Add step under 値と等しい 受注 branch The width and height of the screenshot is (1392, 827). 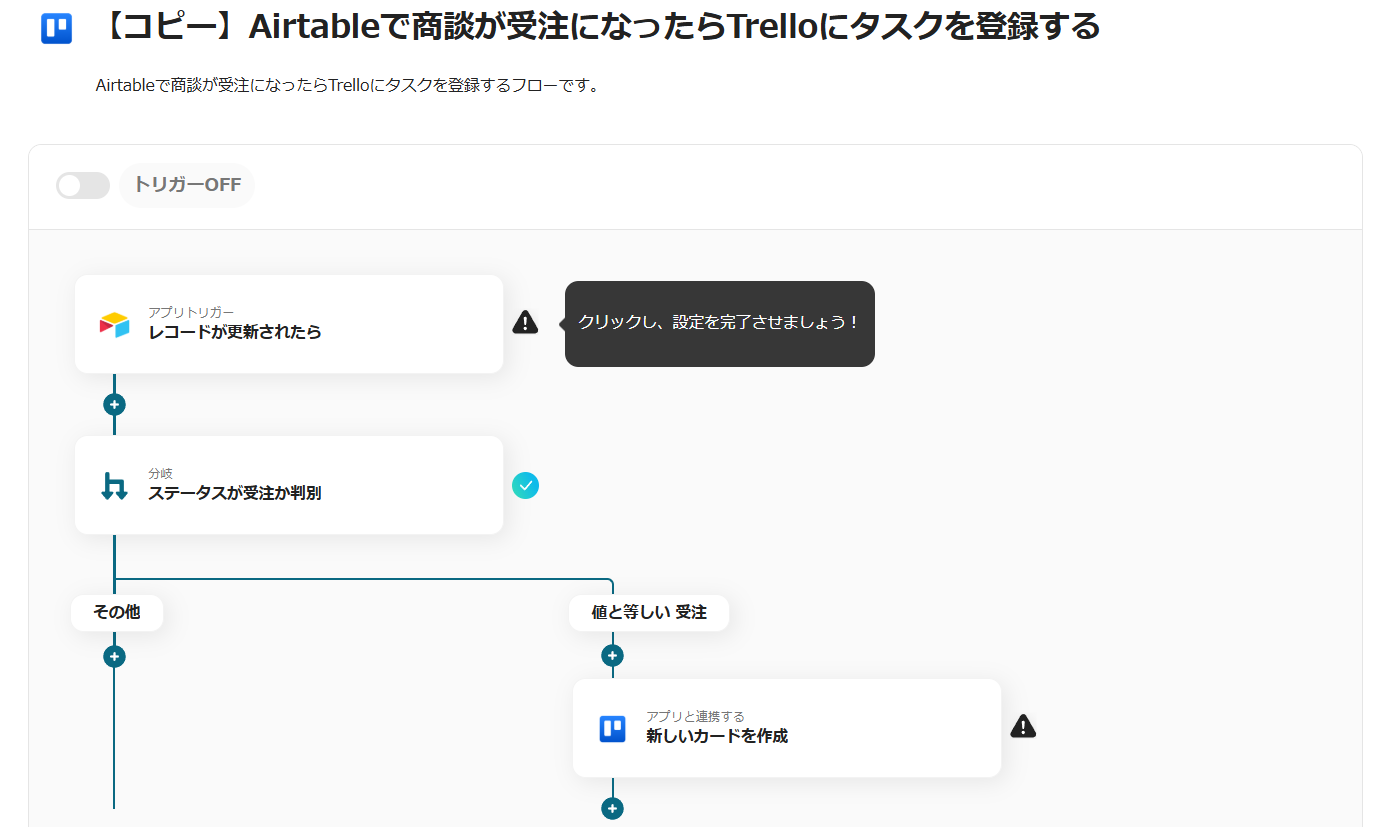tap(612, 655)
